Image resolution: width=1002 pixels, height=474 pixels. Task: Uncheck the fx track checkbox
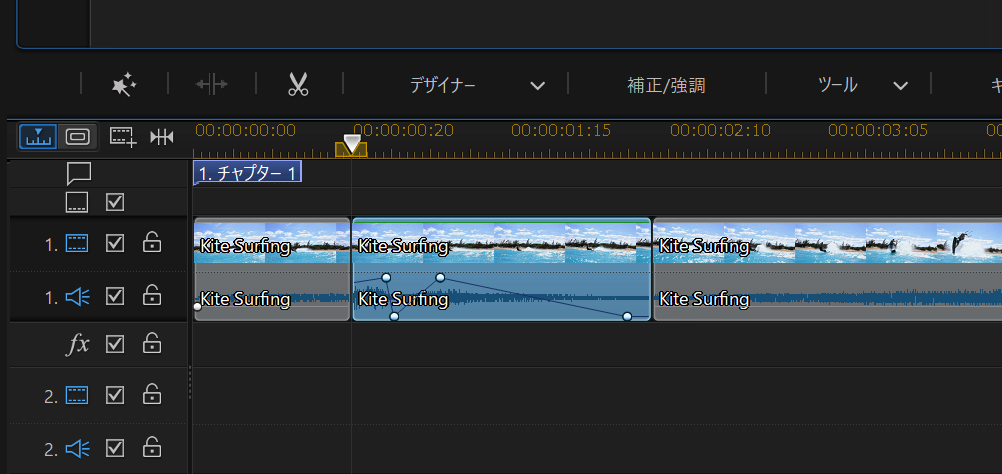click(x=115, y=345)
